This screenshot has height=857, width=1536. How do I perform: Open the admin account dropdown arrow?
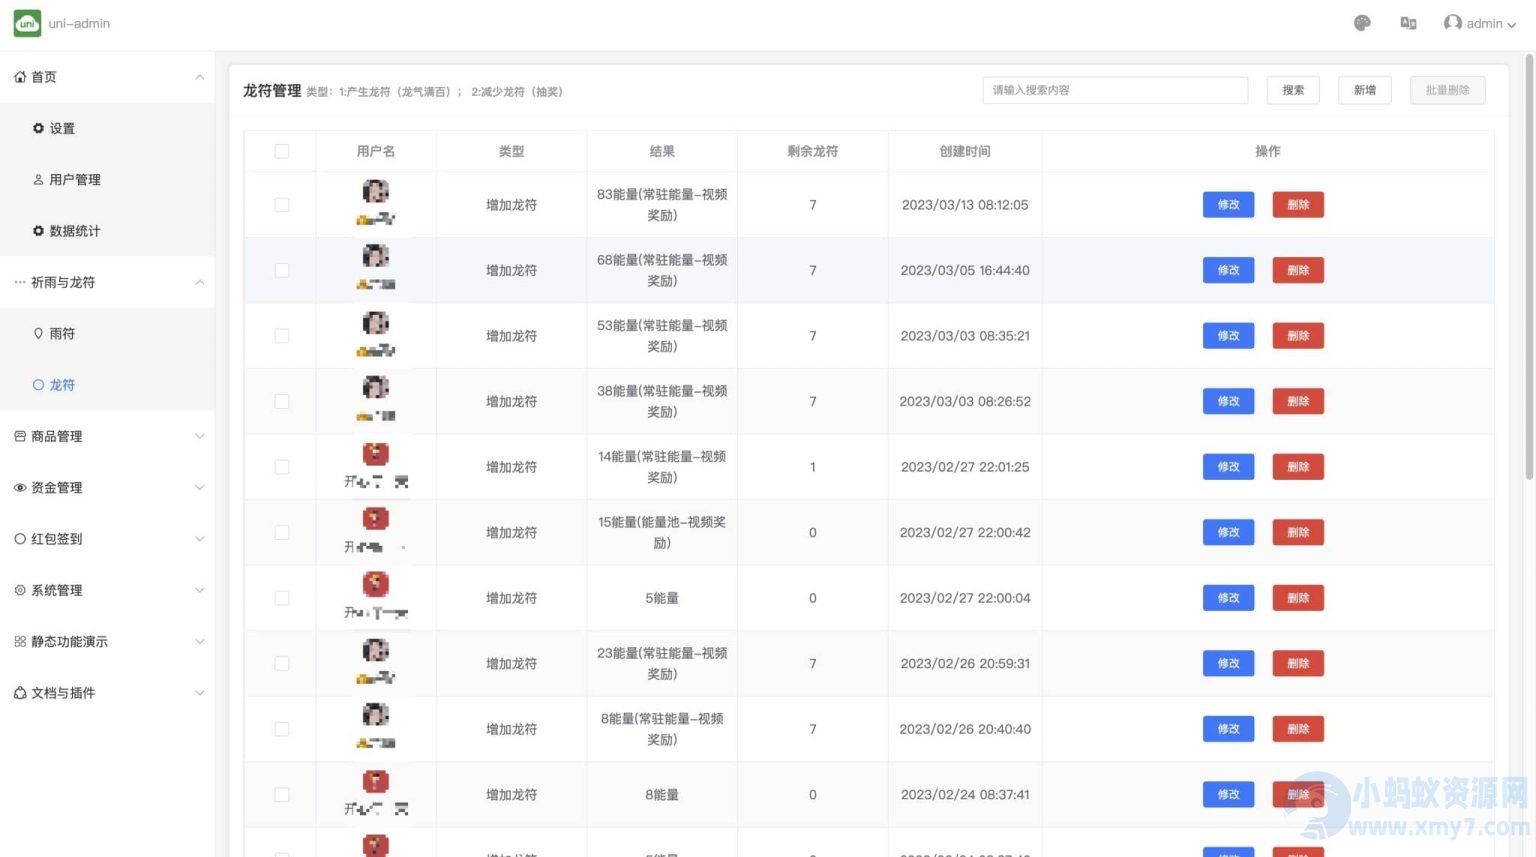1512,25
